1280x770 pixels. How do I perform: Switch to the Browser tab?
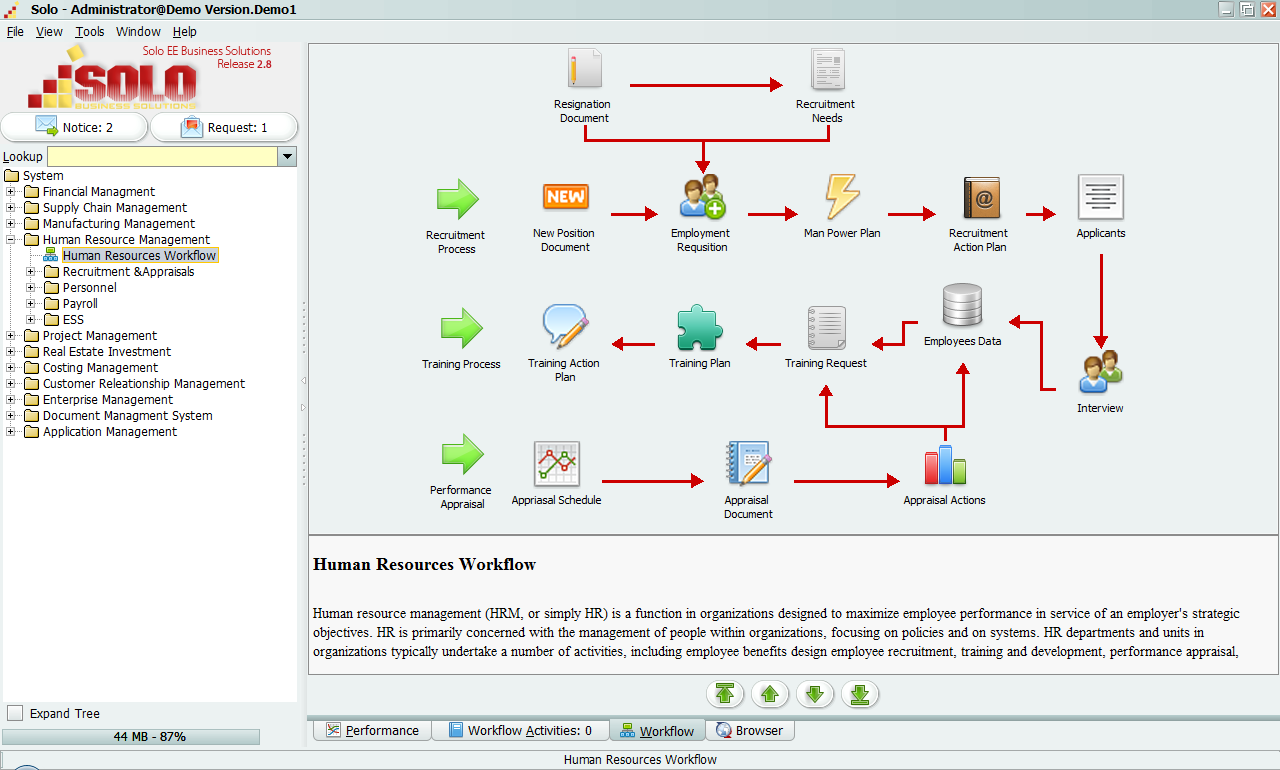pos(750,731)
